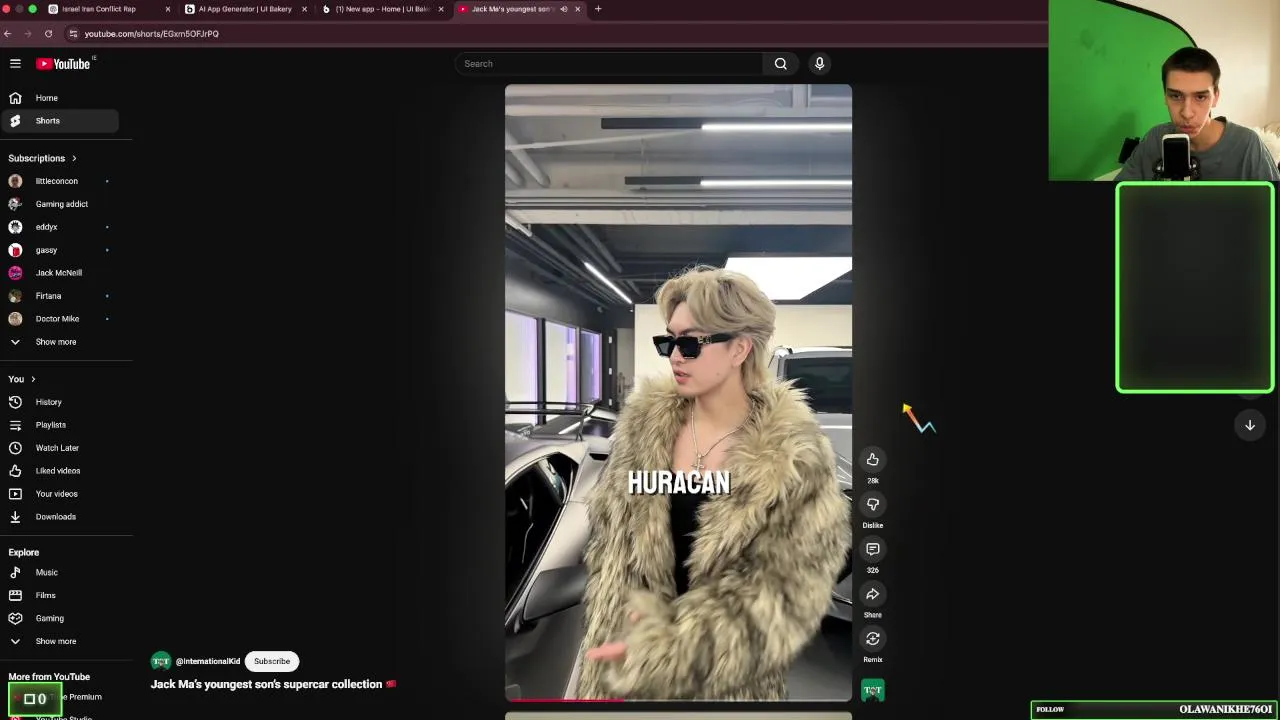Switch to Israel Iran Conflict Rap tab
1280x720 pixels.
(x=100, y=9)
